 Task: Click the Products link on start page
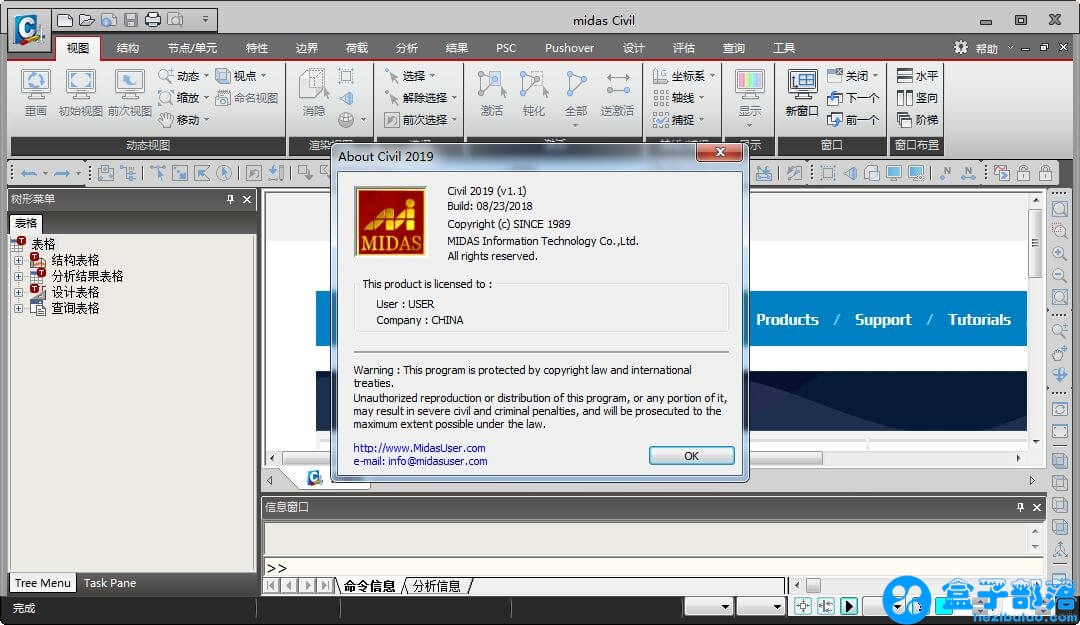pos(787,320)
